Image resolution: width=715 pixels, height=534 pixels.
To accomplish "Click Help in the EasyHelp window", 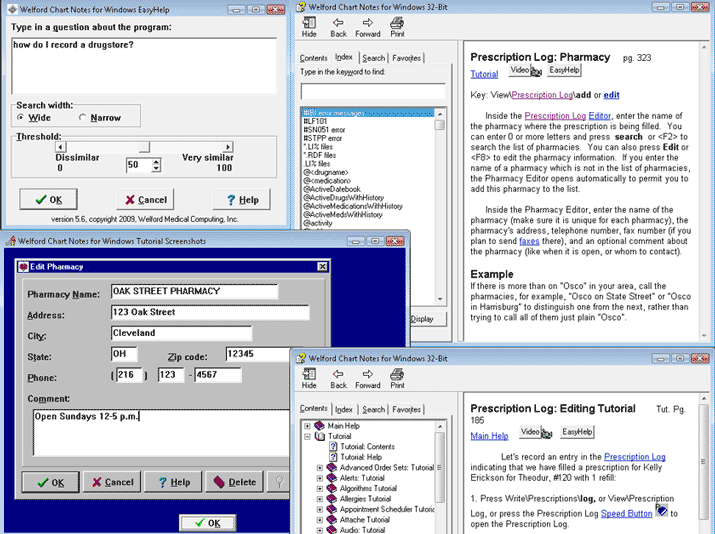I will point(242,199).
